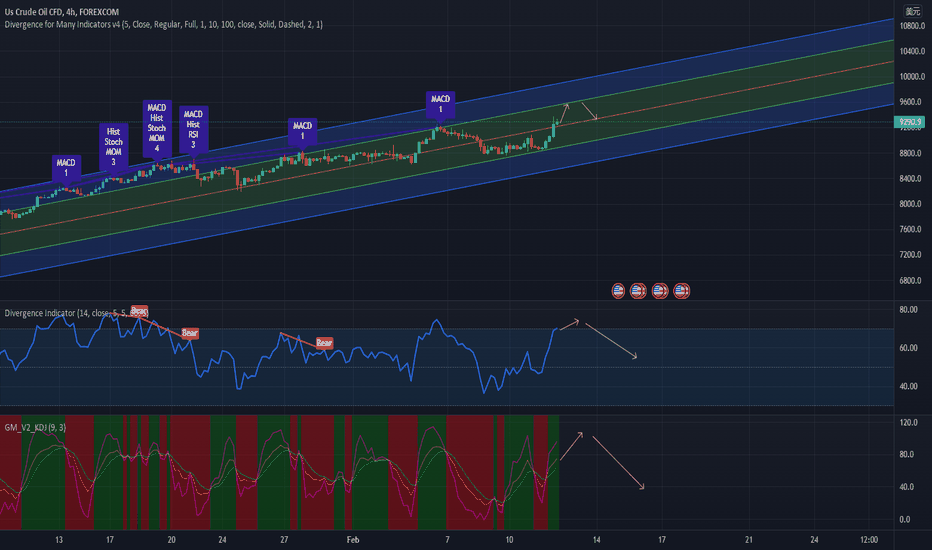
Task: Click the 'MACD 1' label near January 27
Action: 302,131
